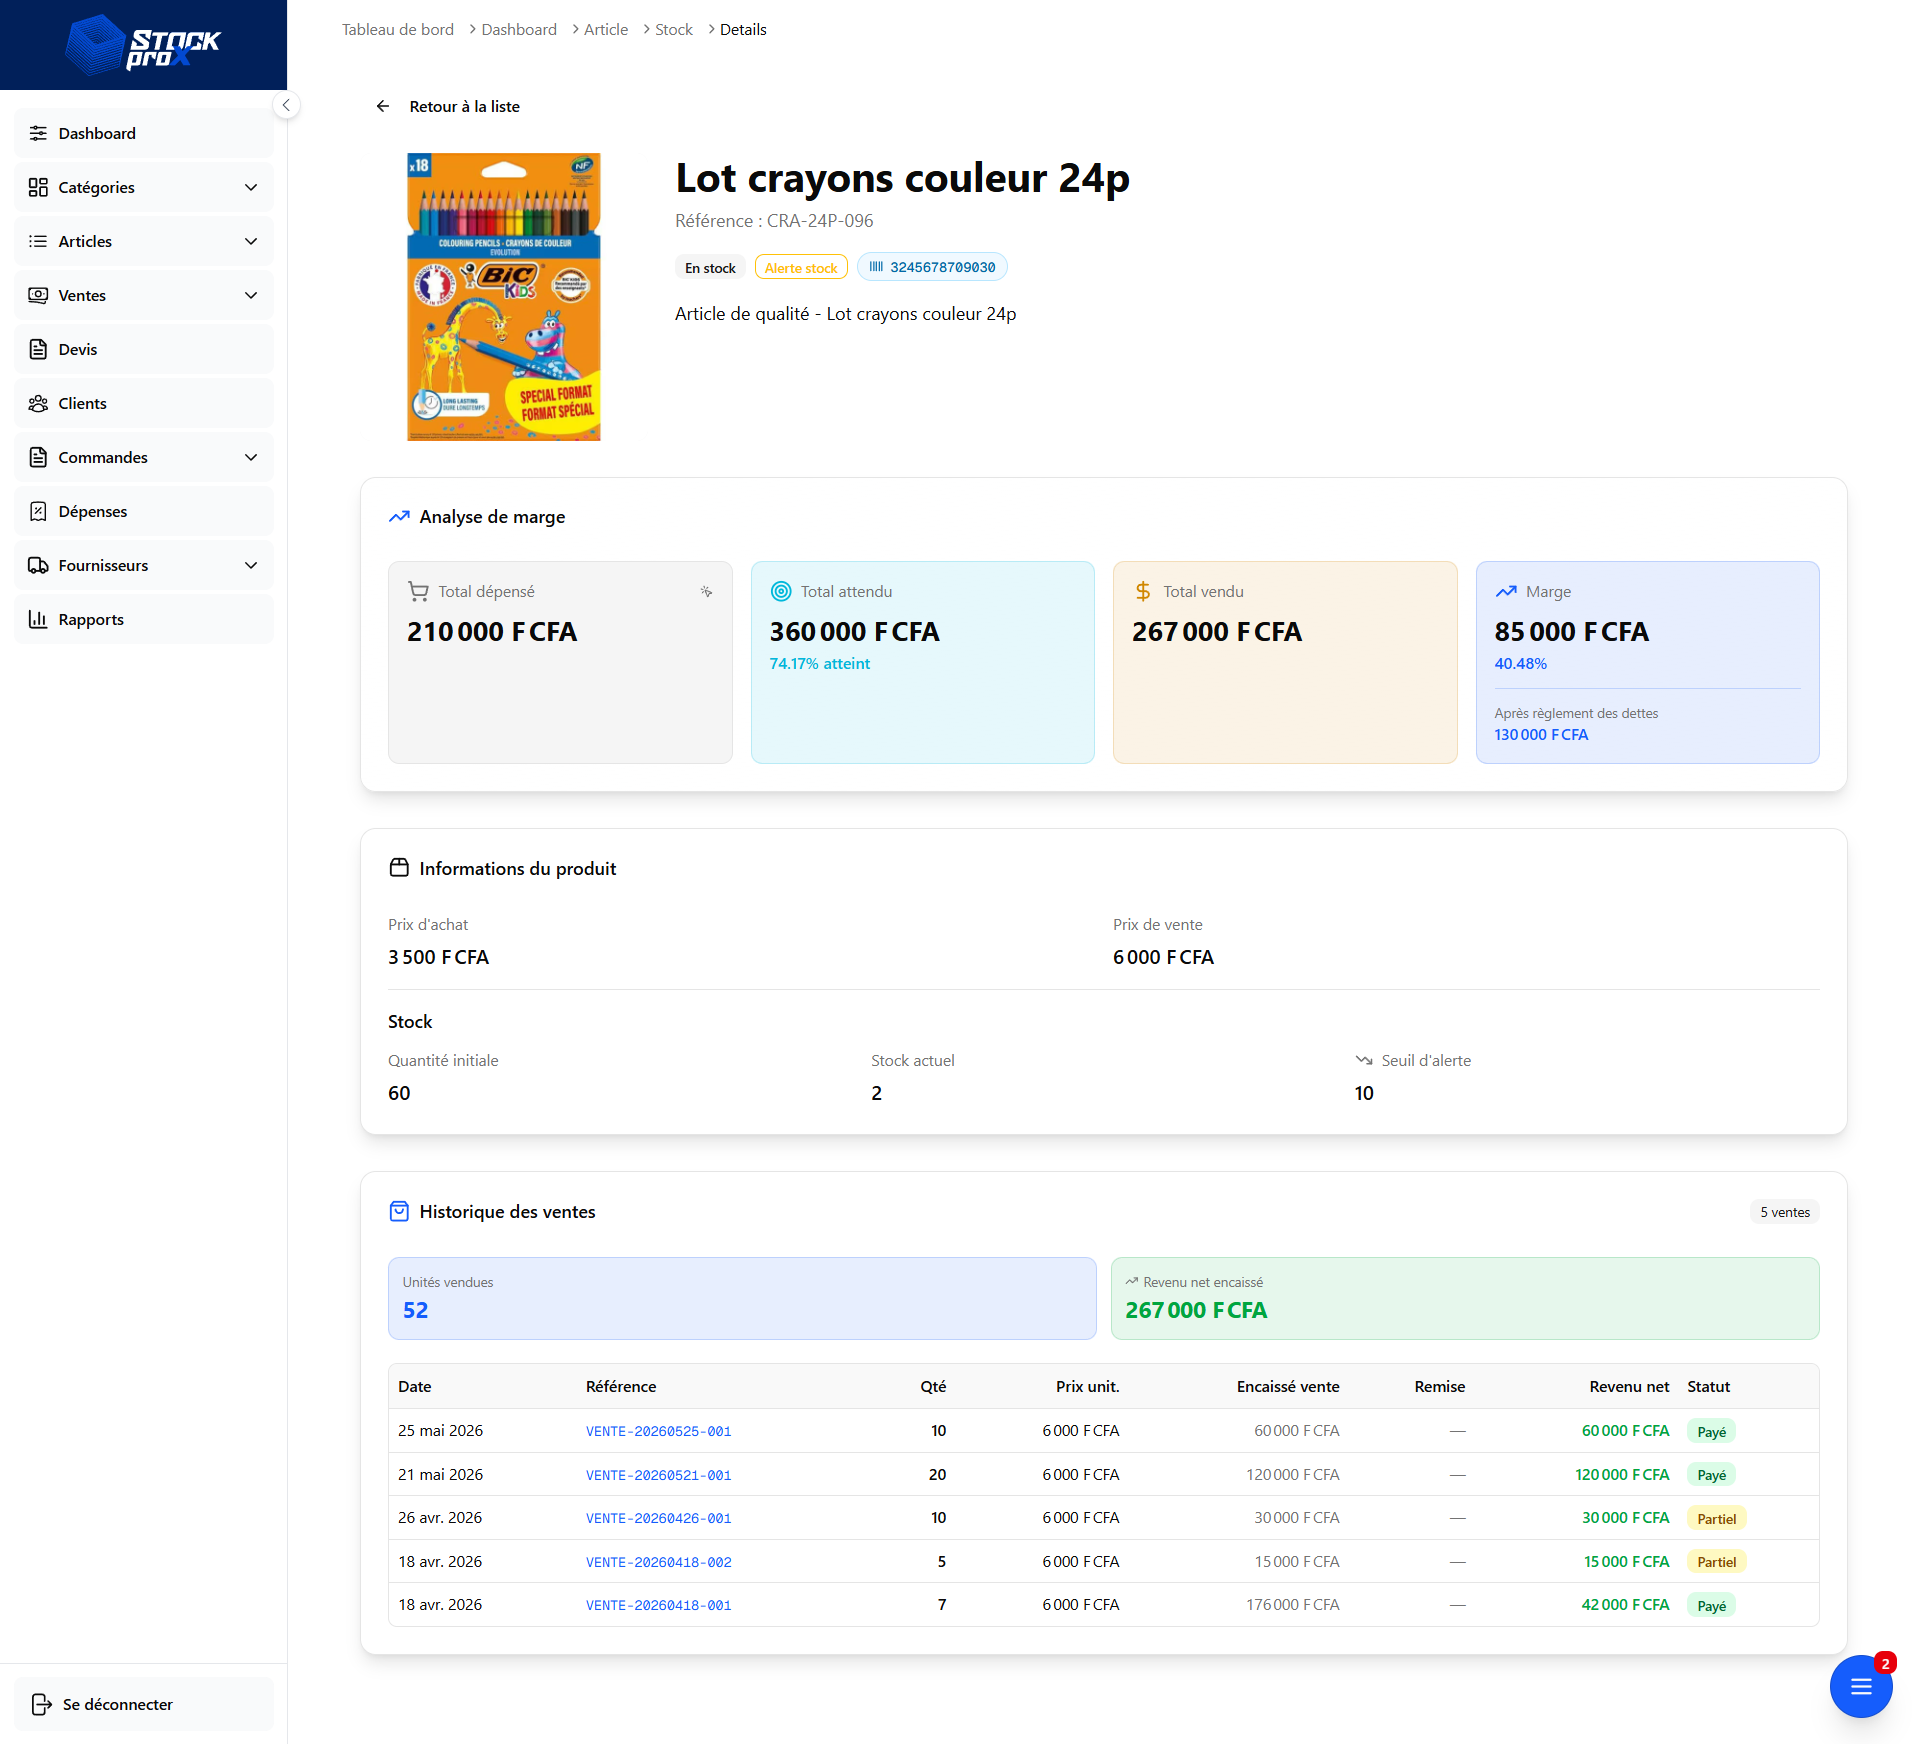Expand the Commandes submenu chevron

251,457
